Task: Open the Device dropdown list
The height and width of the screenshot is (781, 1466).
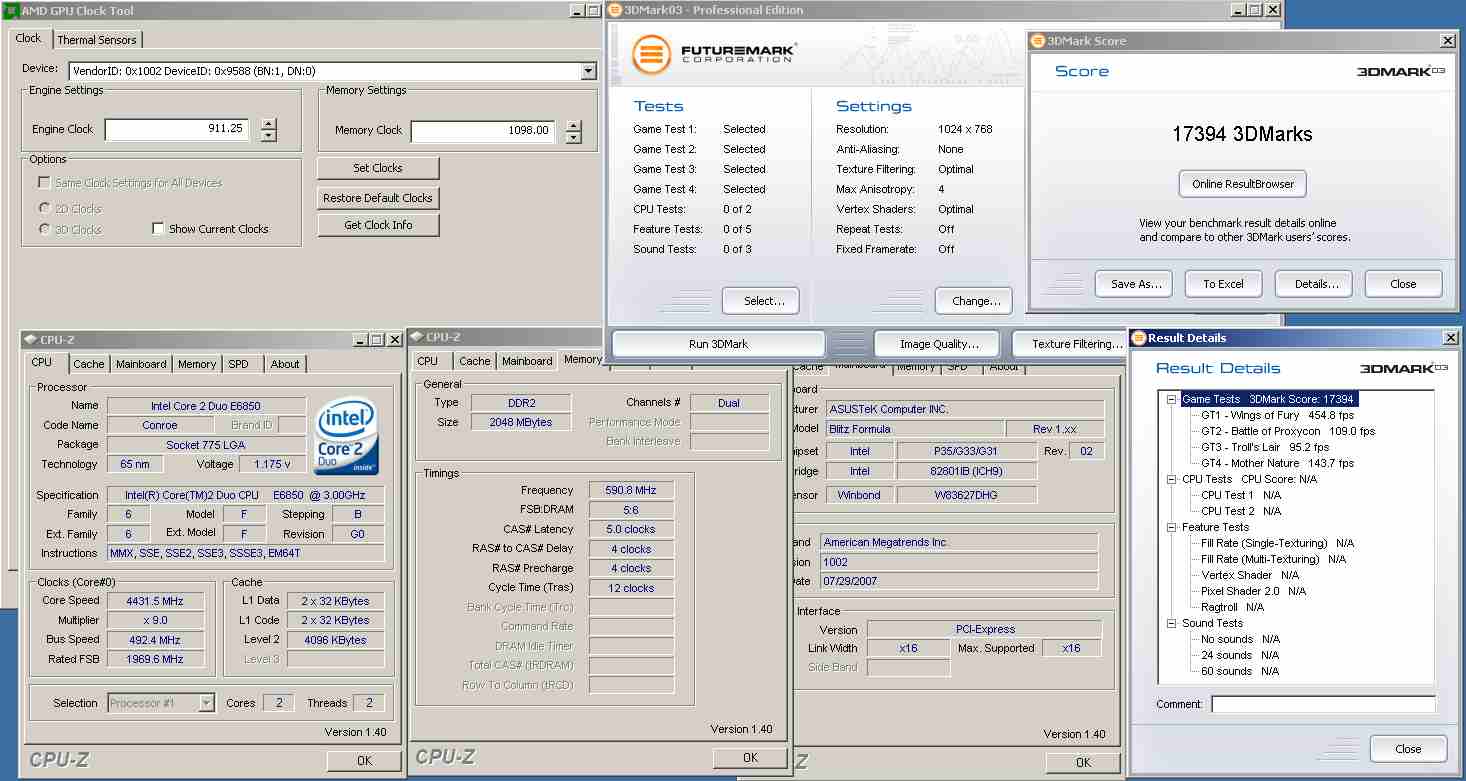Action: [x=588, y=71]
